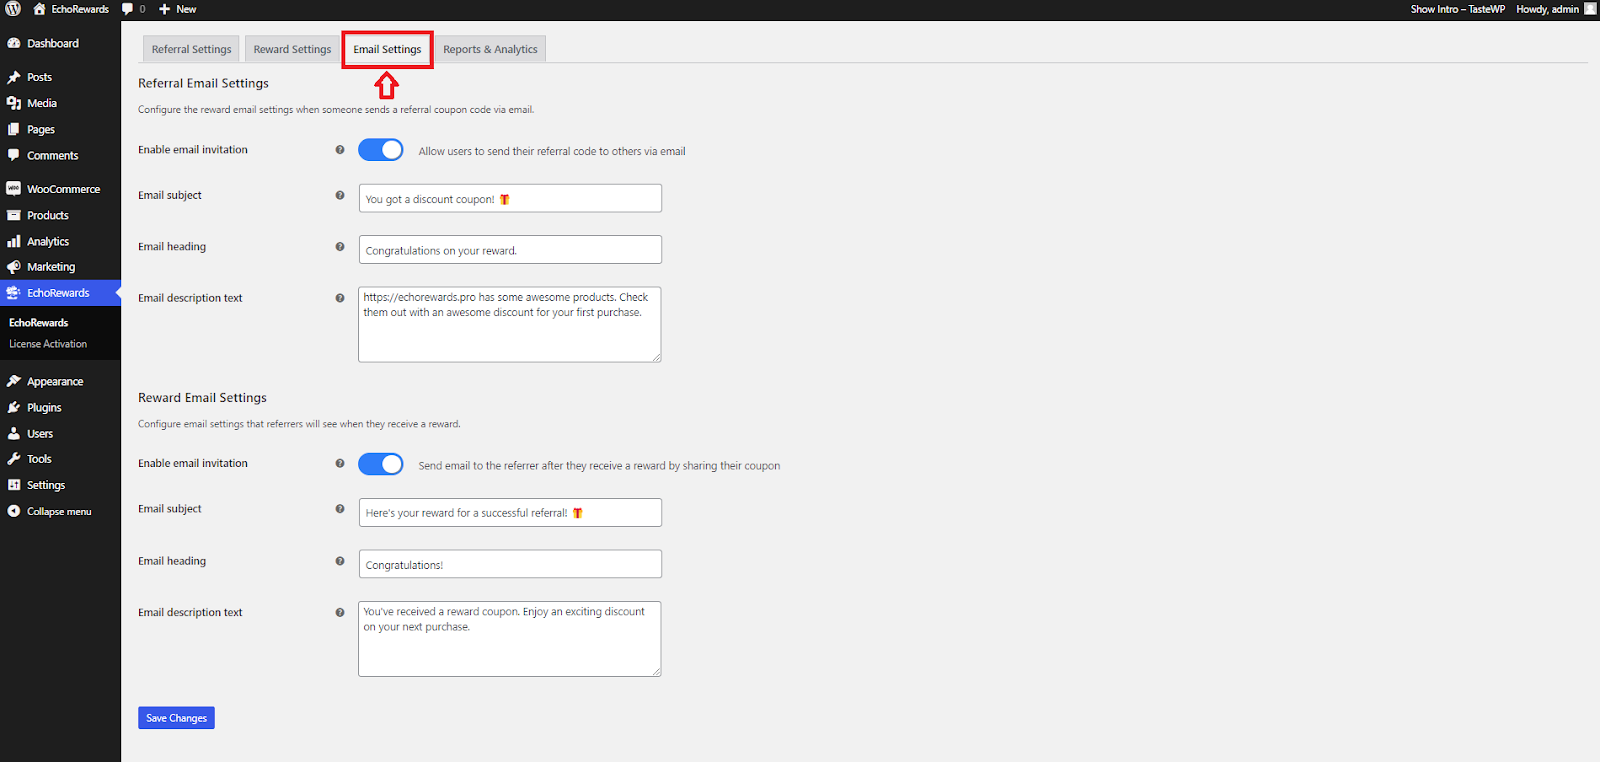
Task: Click the Save Changes button
Action: (176, 718)
